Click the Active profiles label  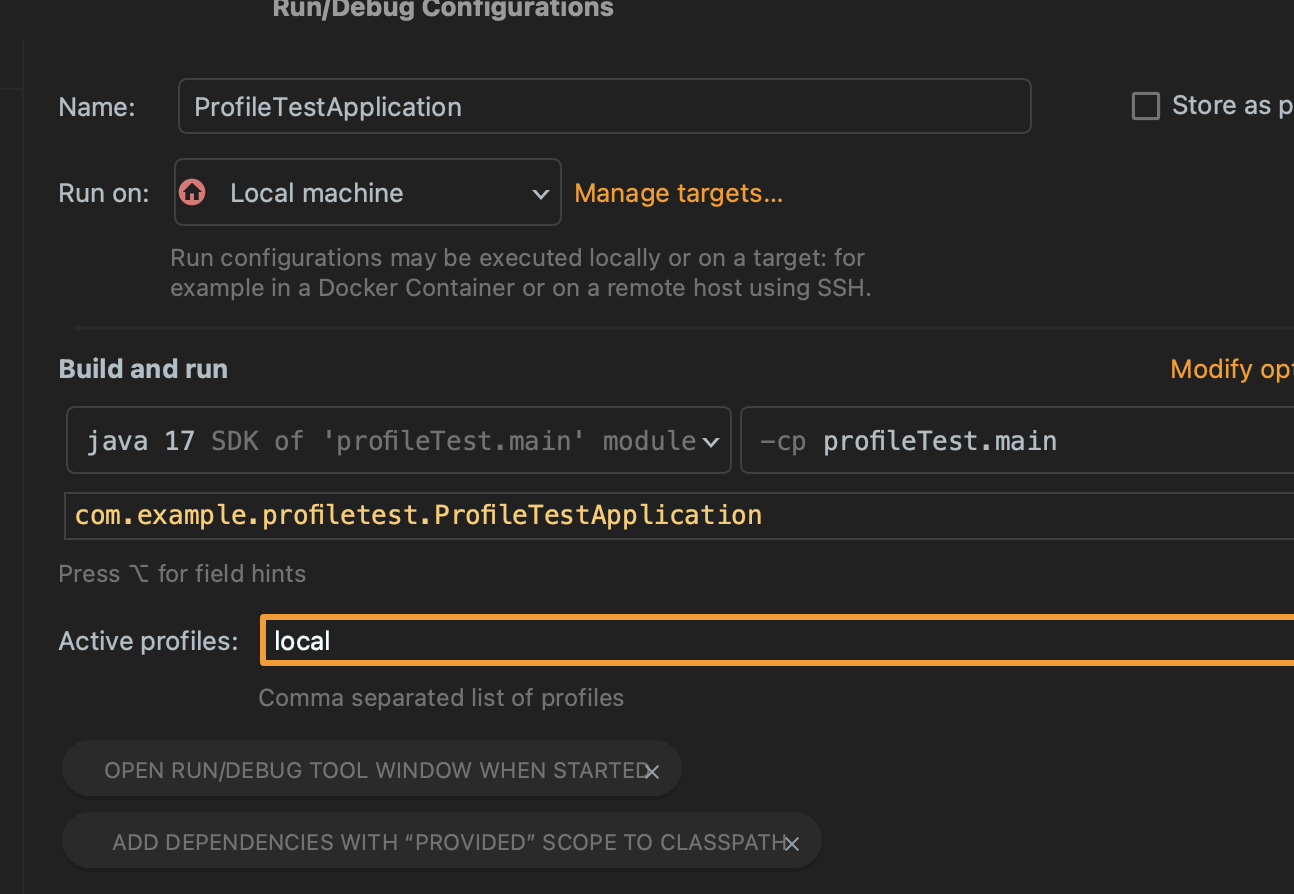coord(148,641)
